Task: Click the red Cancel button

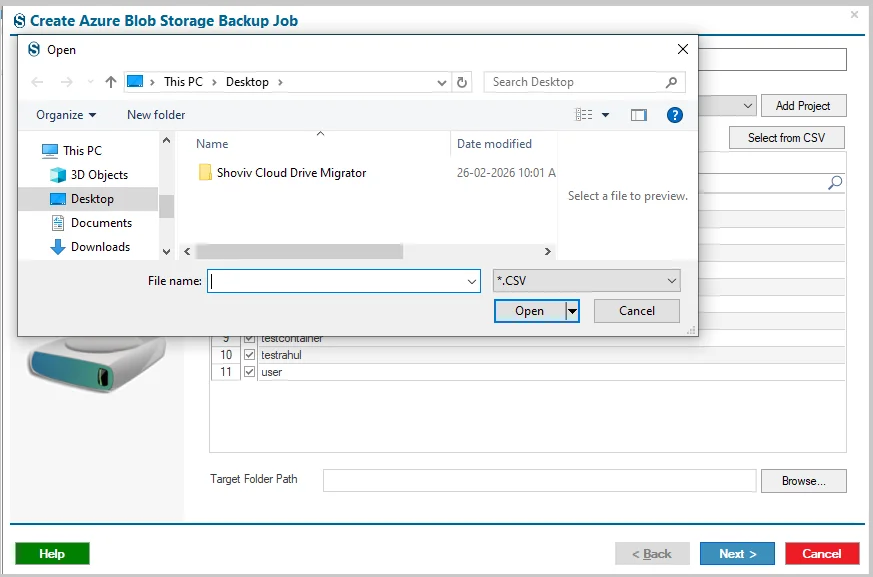Action: click(822, 554)
